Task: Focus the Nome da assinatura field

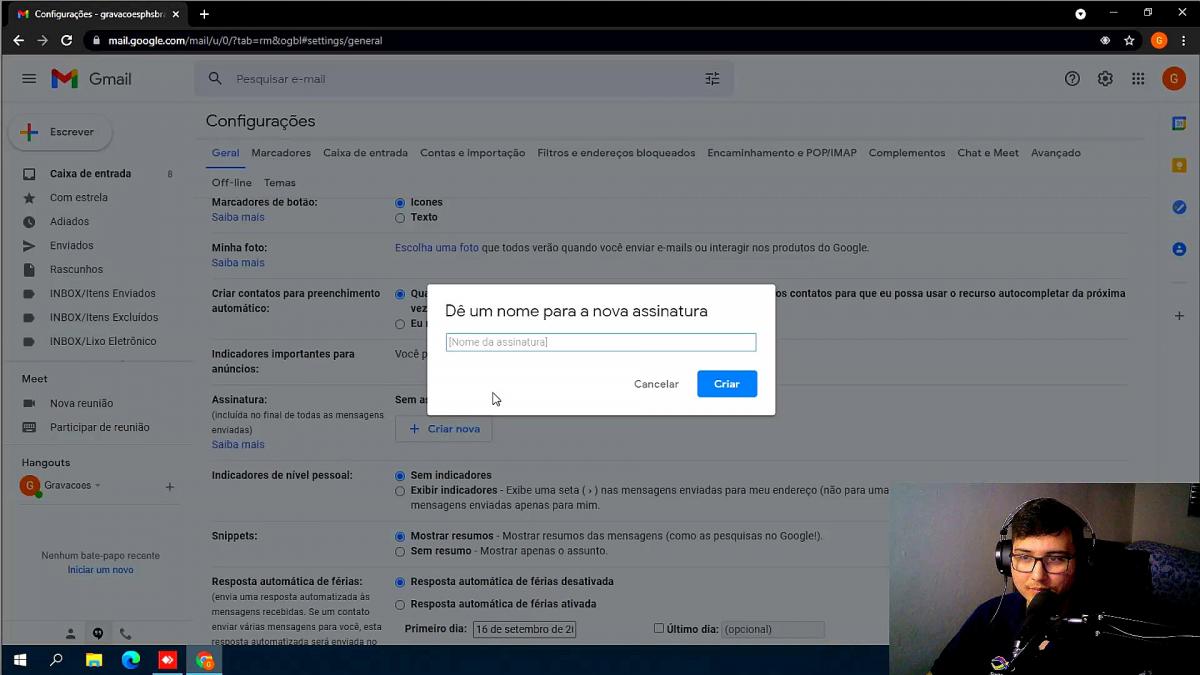Action: pos(601,342)
